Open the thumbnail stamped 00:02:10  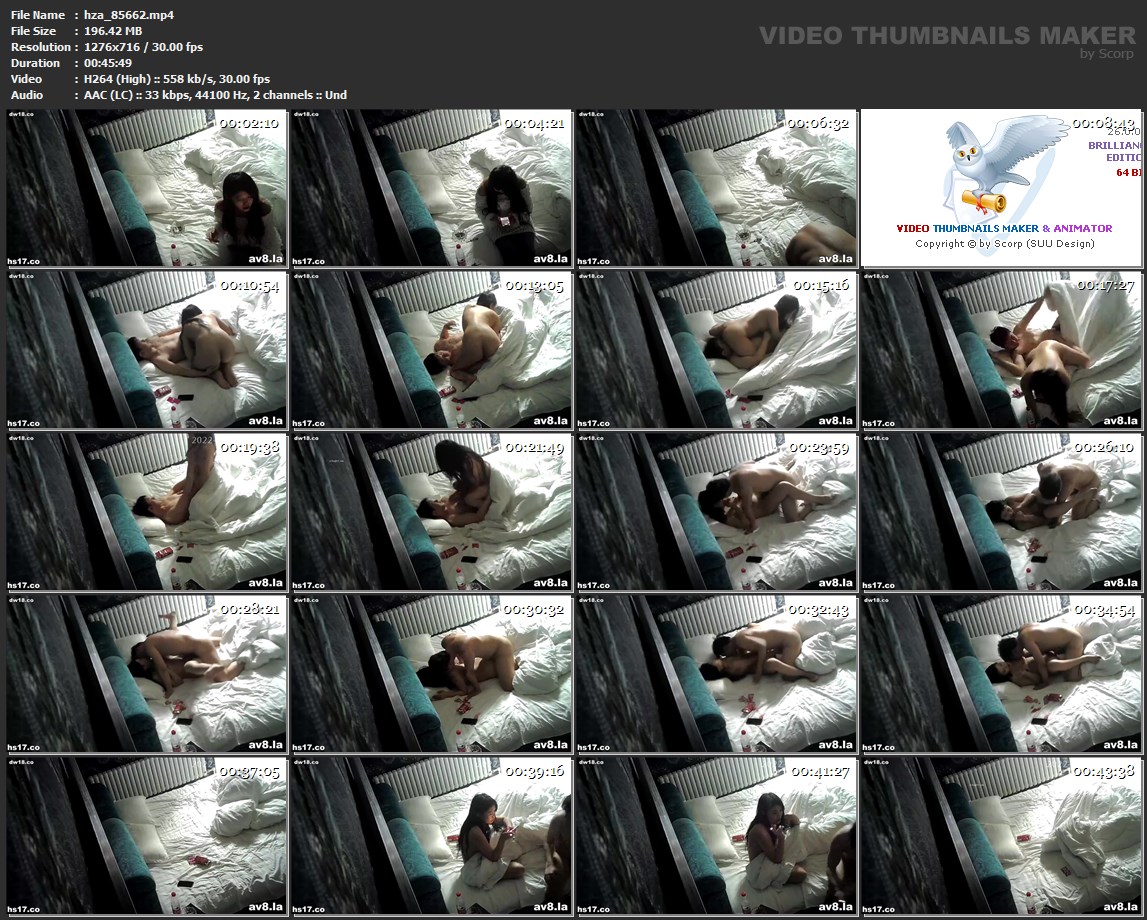146,188
